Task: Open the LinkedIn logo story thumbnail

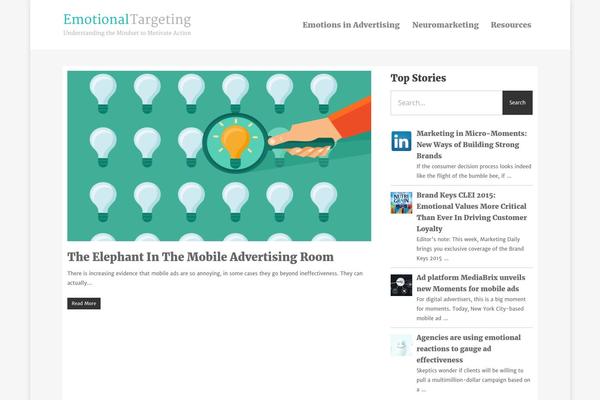Action: [x=401, y=141]
